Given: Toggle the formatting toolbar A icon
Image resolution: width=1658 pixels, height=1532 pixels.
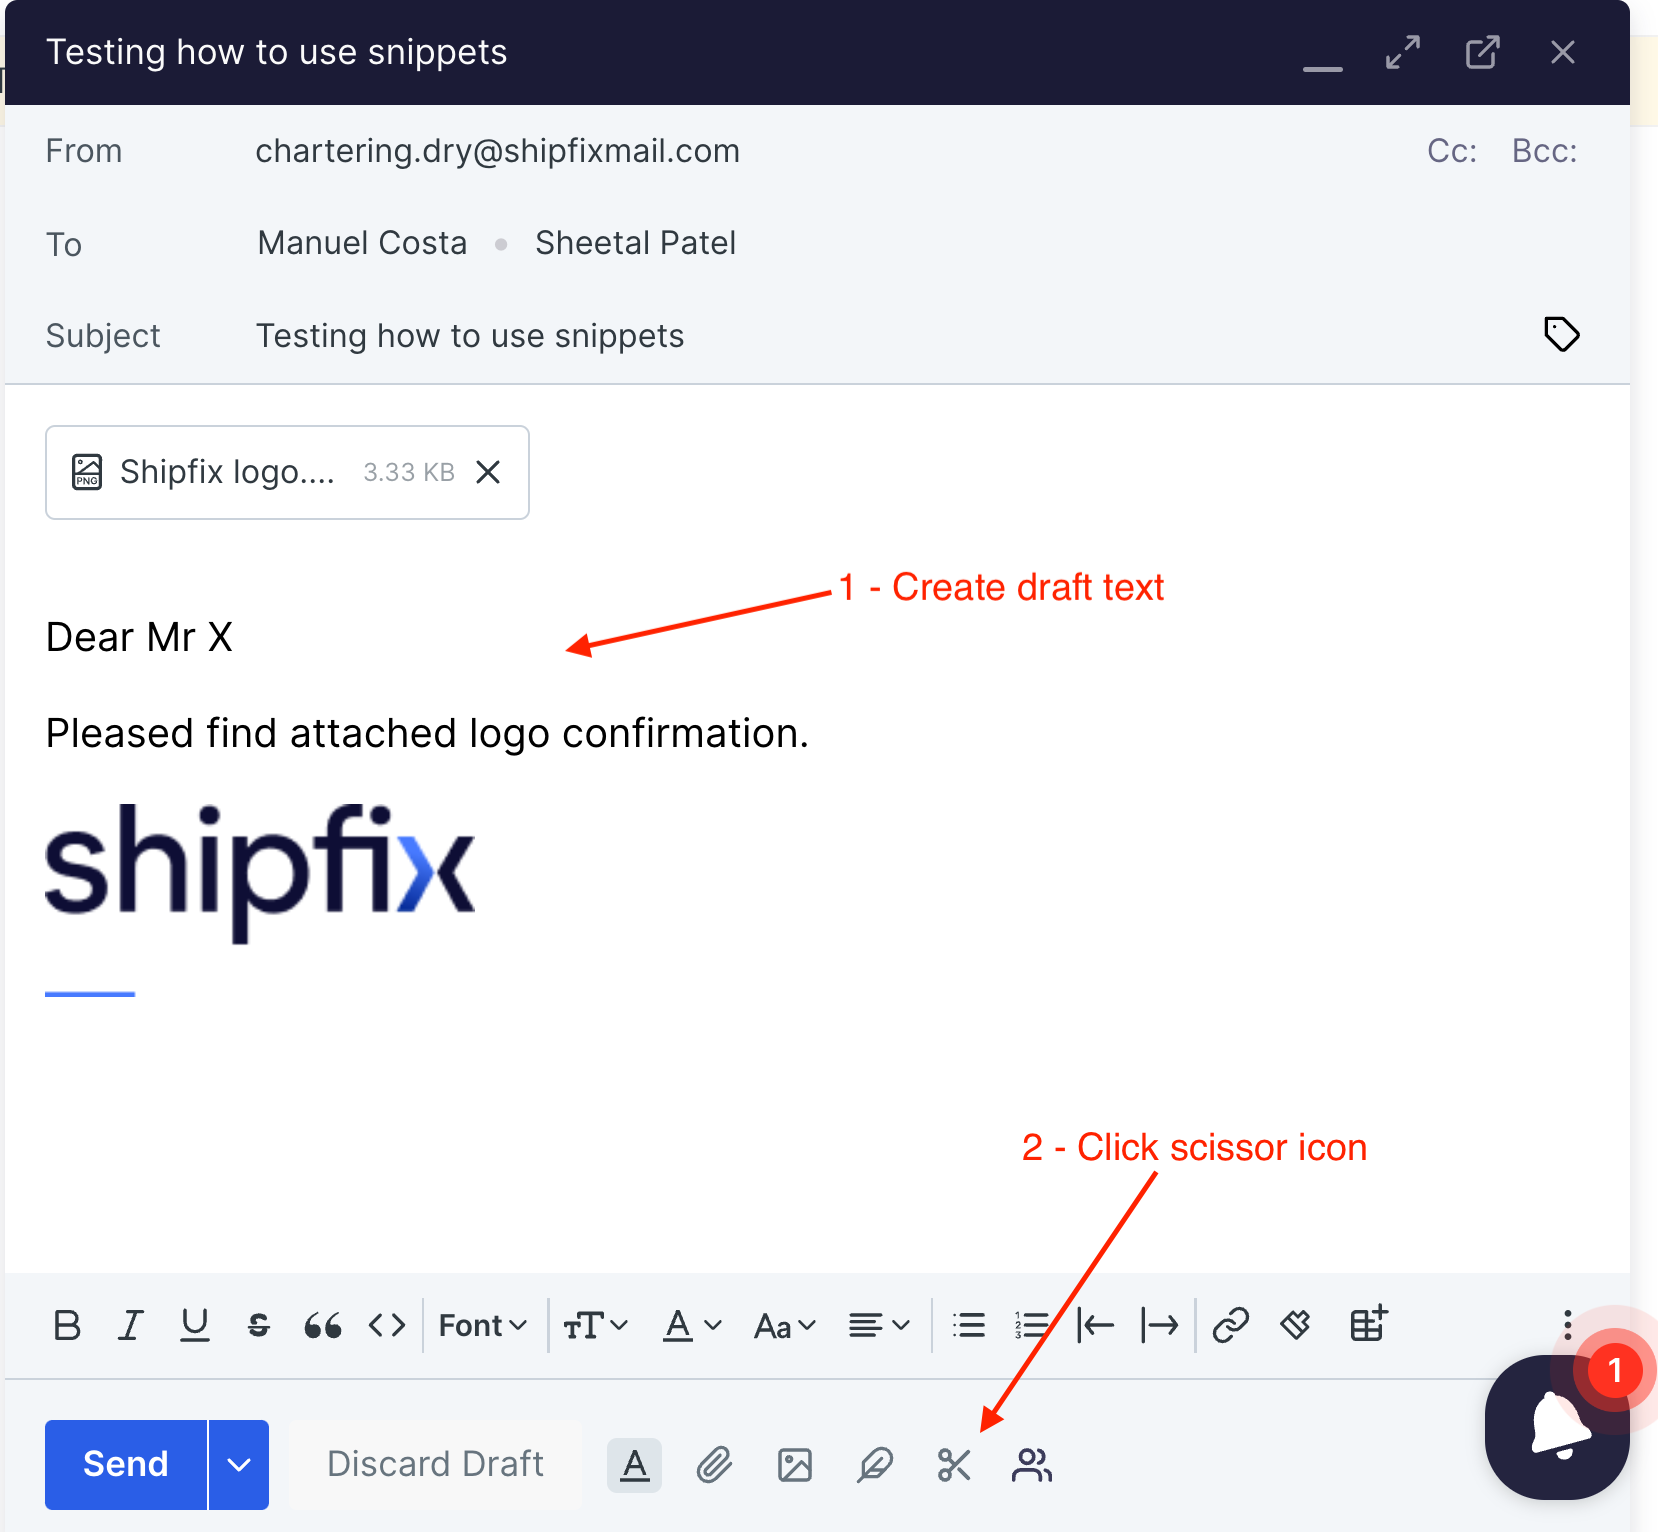Looking at the screenshot, I should 635,1465.
